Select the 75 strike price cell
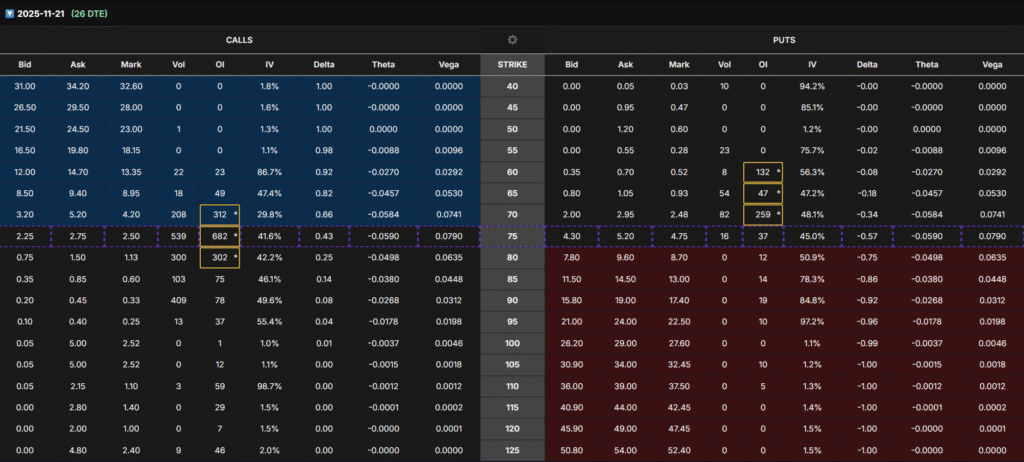Viewport: 1024px width, 462px height. click(x=512, y=235)
